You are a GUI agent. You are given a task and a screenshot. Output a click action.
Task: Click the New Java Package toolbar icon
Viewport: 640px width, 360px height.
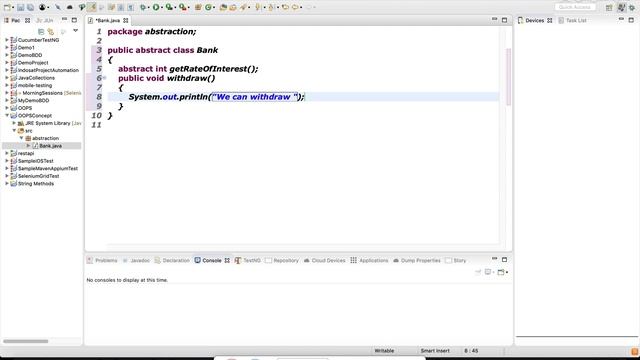[x=198, y=7]
